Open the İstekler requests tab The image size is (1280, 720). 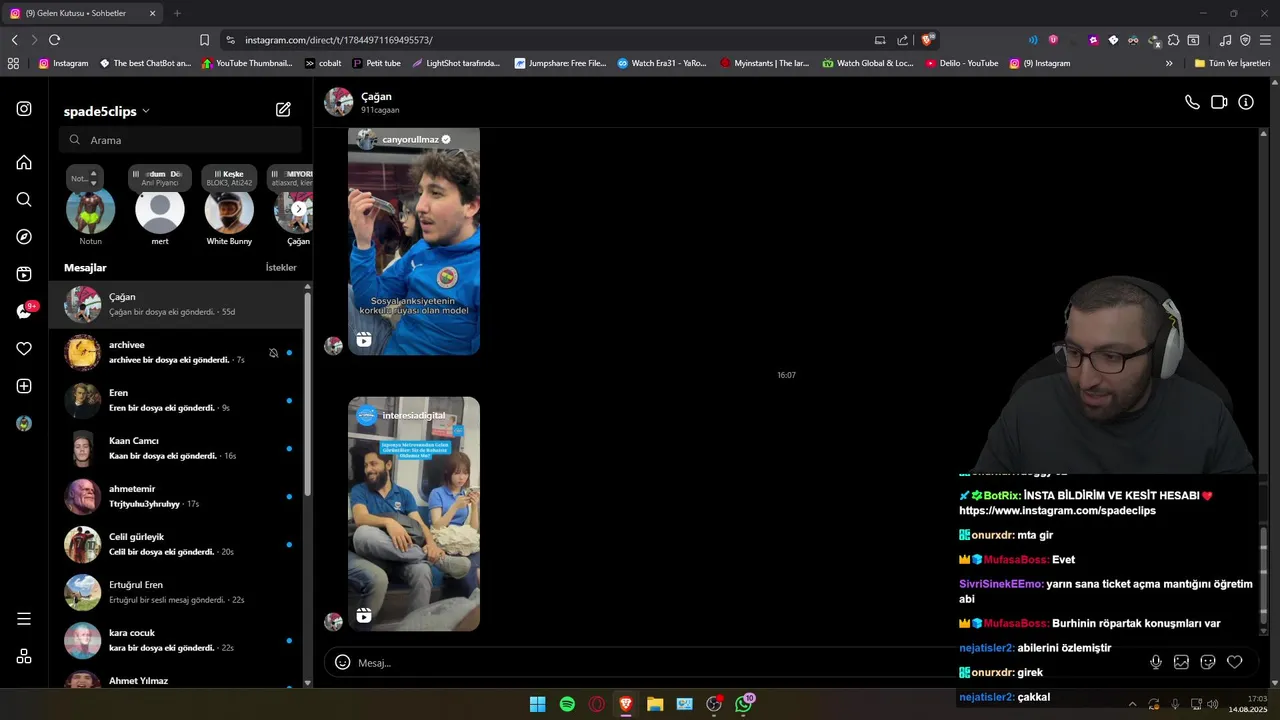[281, 268]
